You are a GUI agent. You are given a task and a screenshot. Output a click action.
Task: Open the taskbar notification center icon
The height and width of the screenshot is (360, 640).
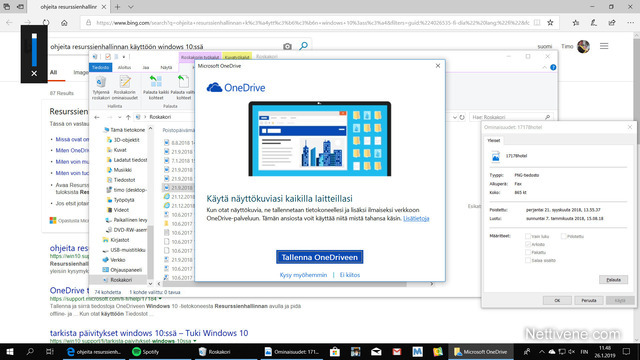pyautogui.click(x=627, y=351)
